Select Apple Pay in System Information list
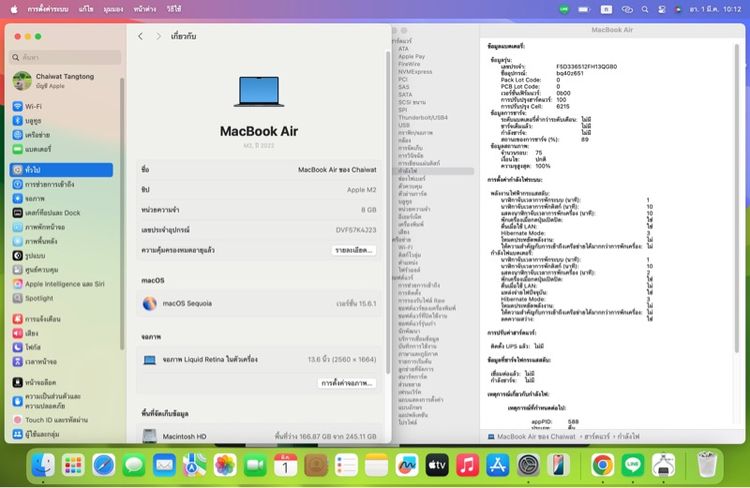 (412, 56)
